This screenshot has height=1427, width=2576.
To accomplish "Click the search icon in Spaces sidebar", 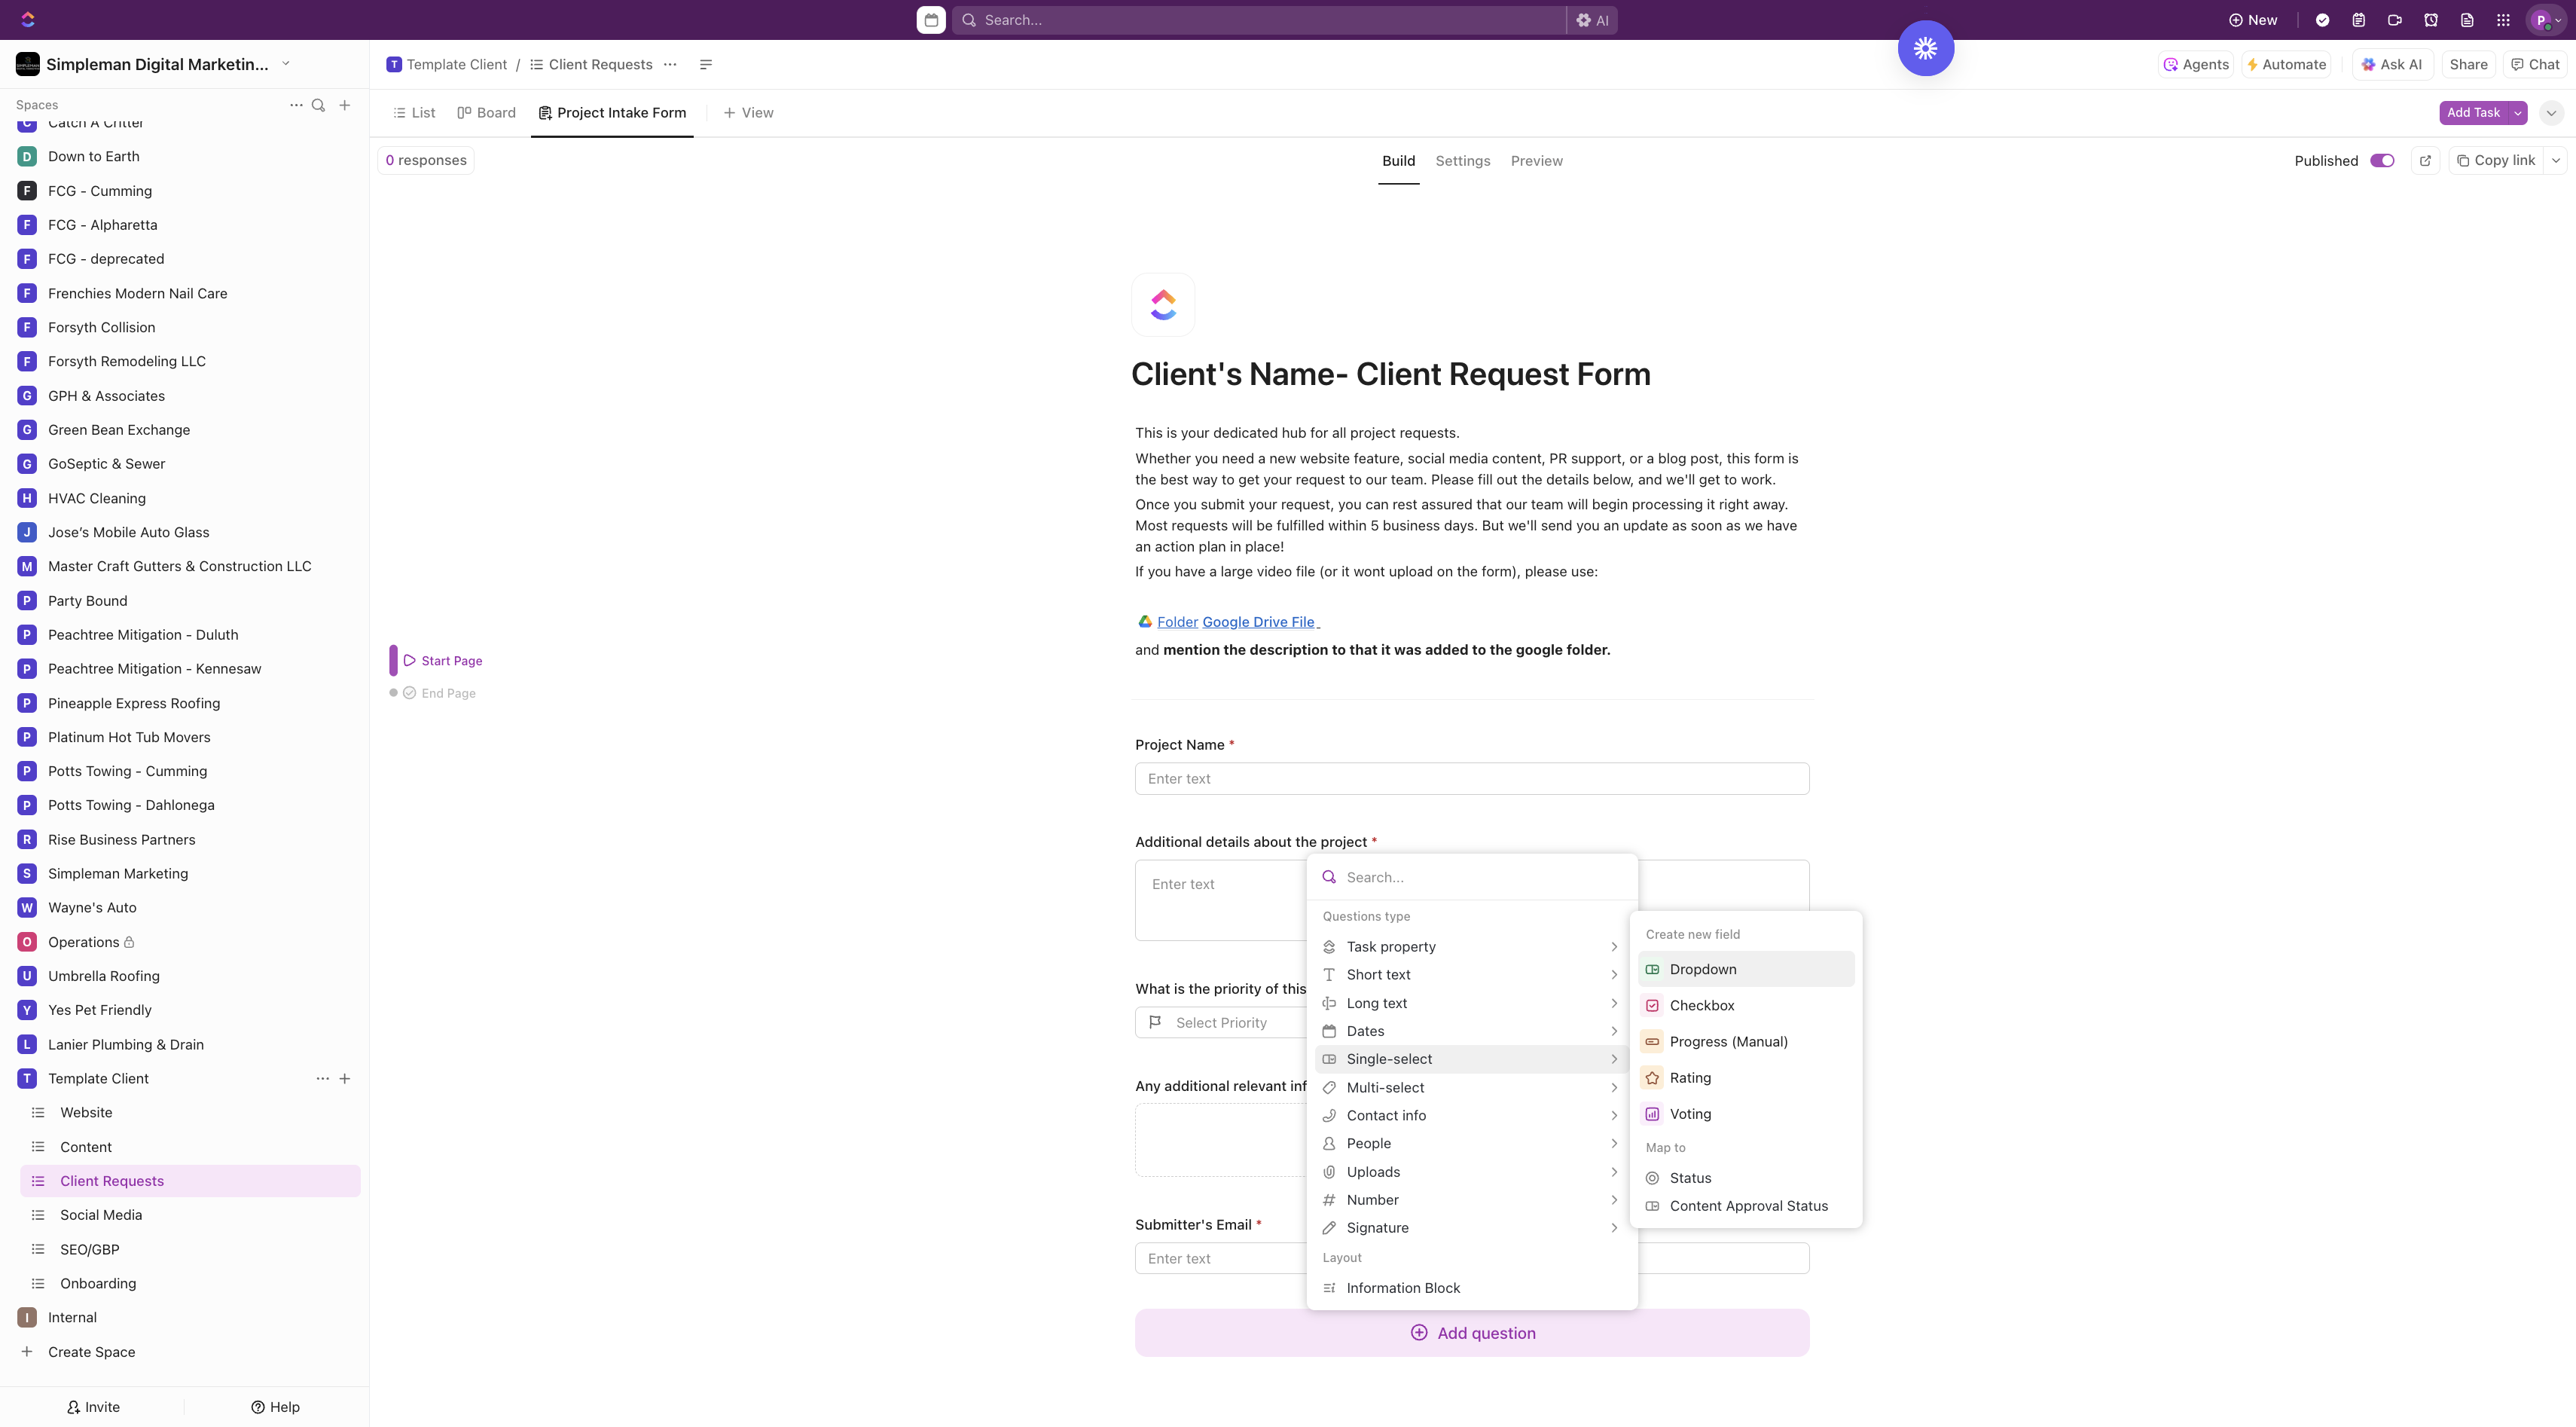I will 318,105.
